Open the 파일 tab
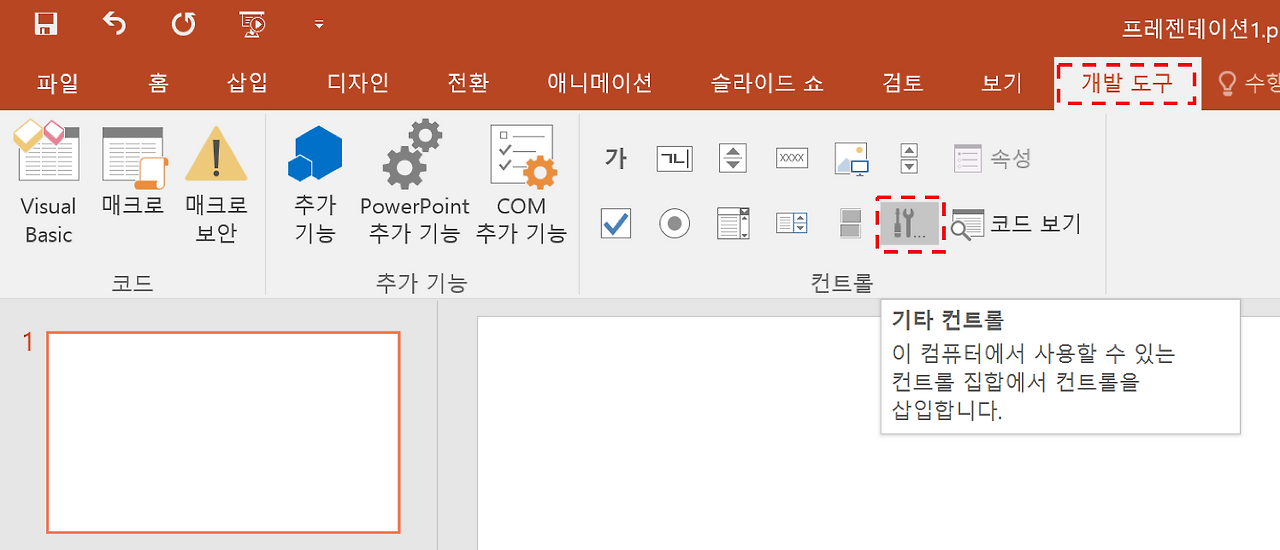The height and width of the screenshot is (550, 1280). click(x=57, y=83)
